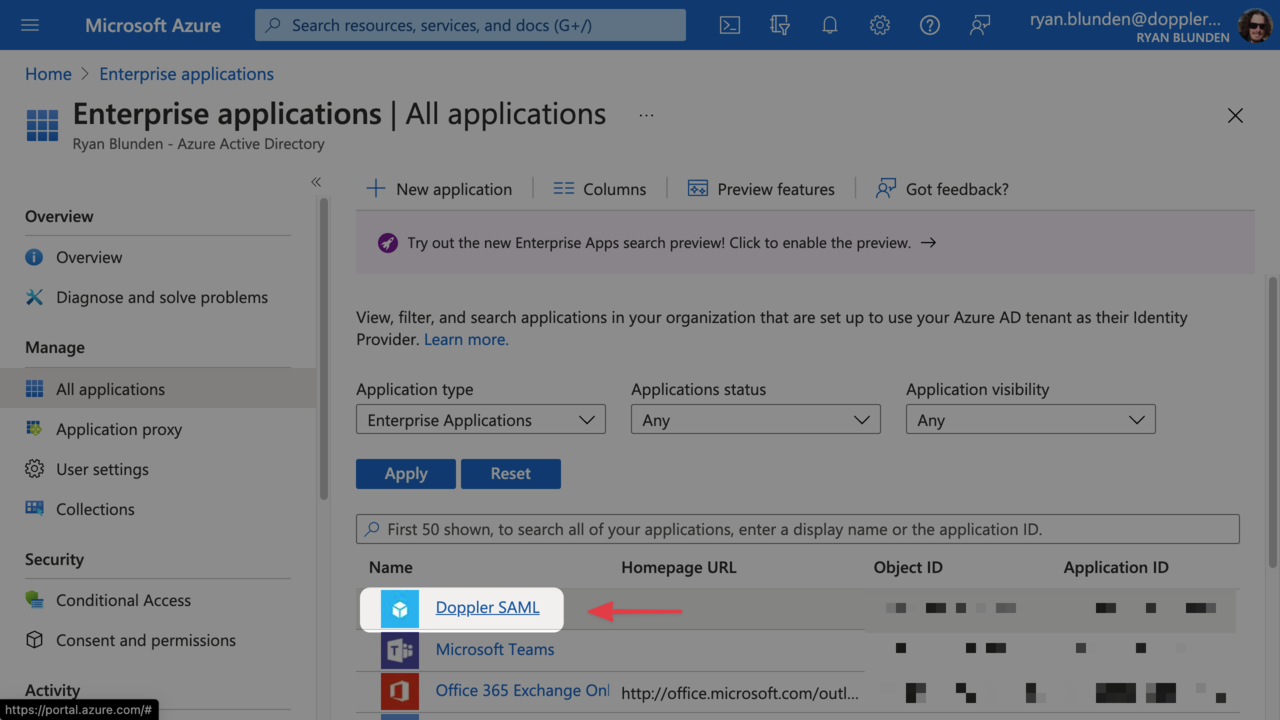Reset the filters

[x=511, y=474]
